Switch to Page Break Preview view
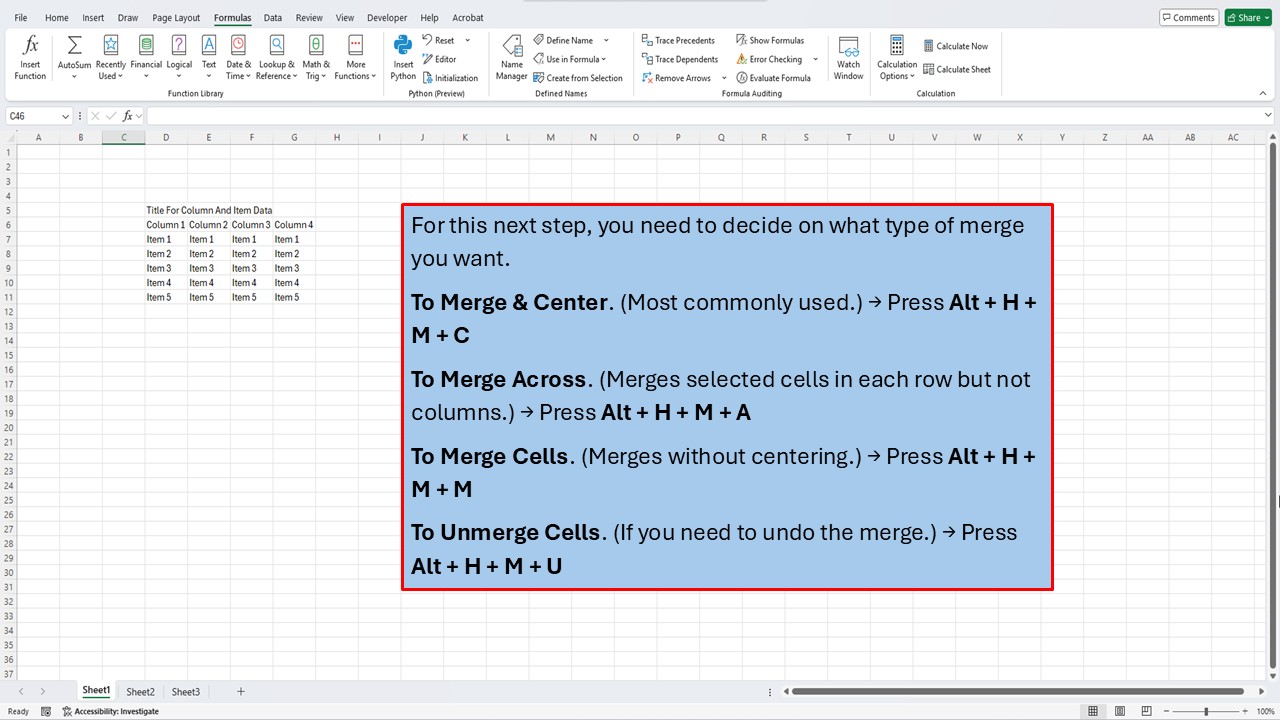Image resolution: width=1280 pixels, height=720 pixels. tap(1145, 710)
